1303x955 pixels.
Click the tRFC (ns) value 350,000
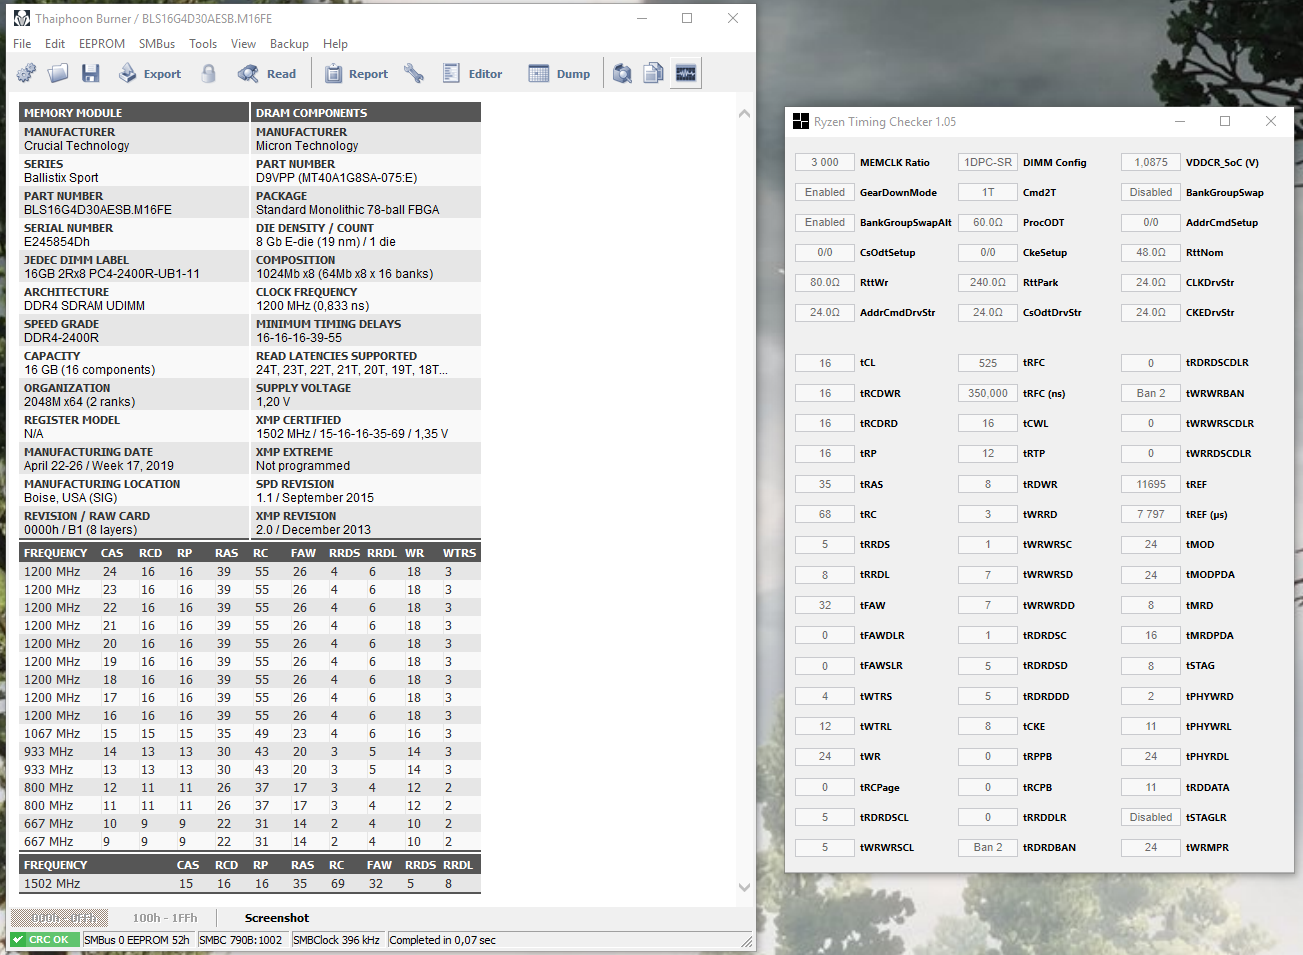point(988,393)
